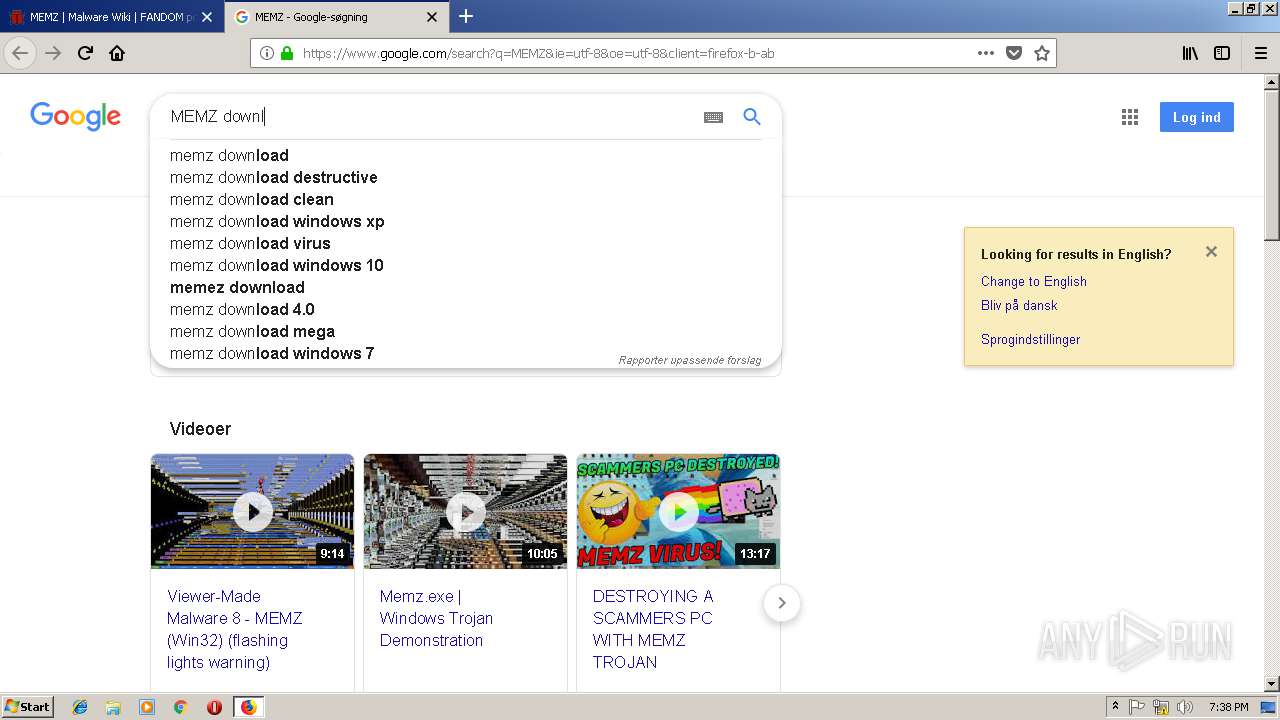Switch to MEMZ Malware Wiki FANDOM tab
The width and height of the screenshot is (1280, 720).
112,17
